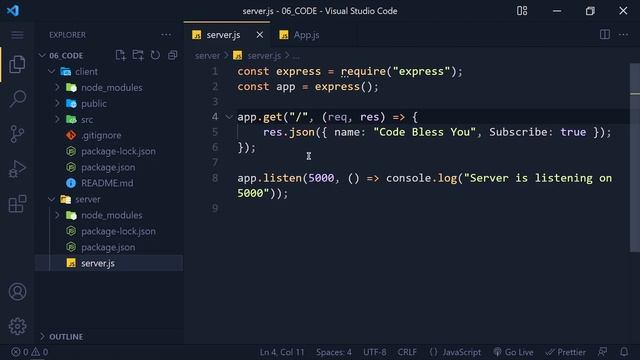
Task: Open server package.json file
Action: (x=109, y=247)
